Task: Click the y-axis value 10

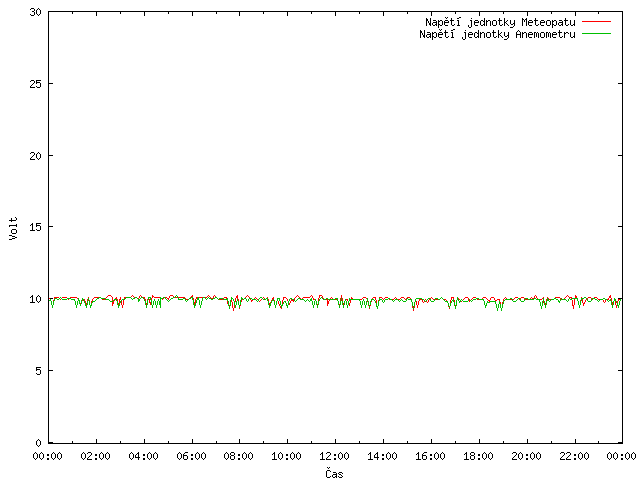Action: click(x=36, y=299)
